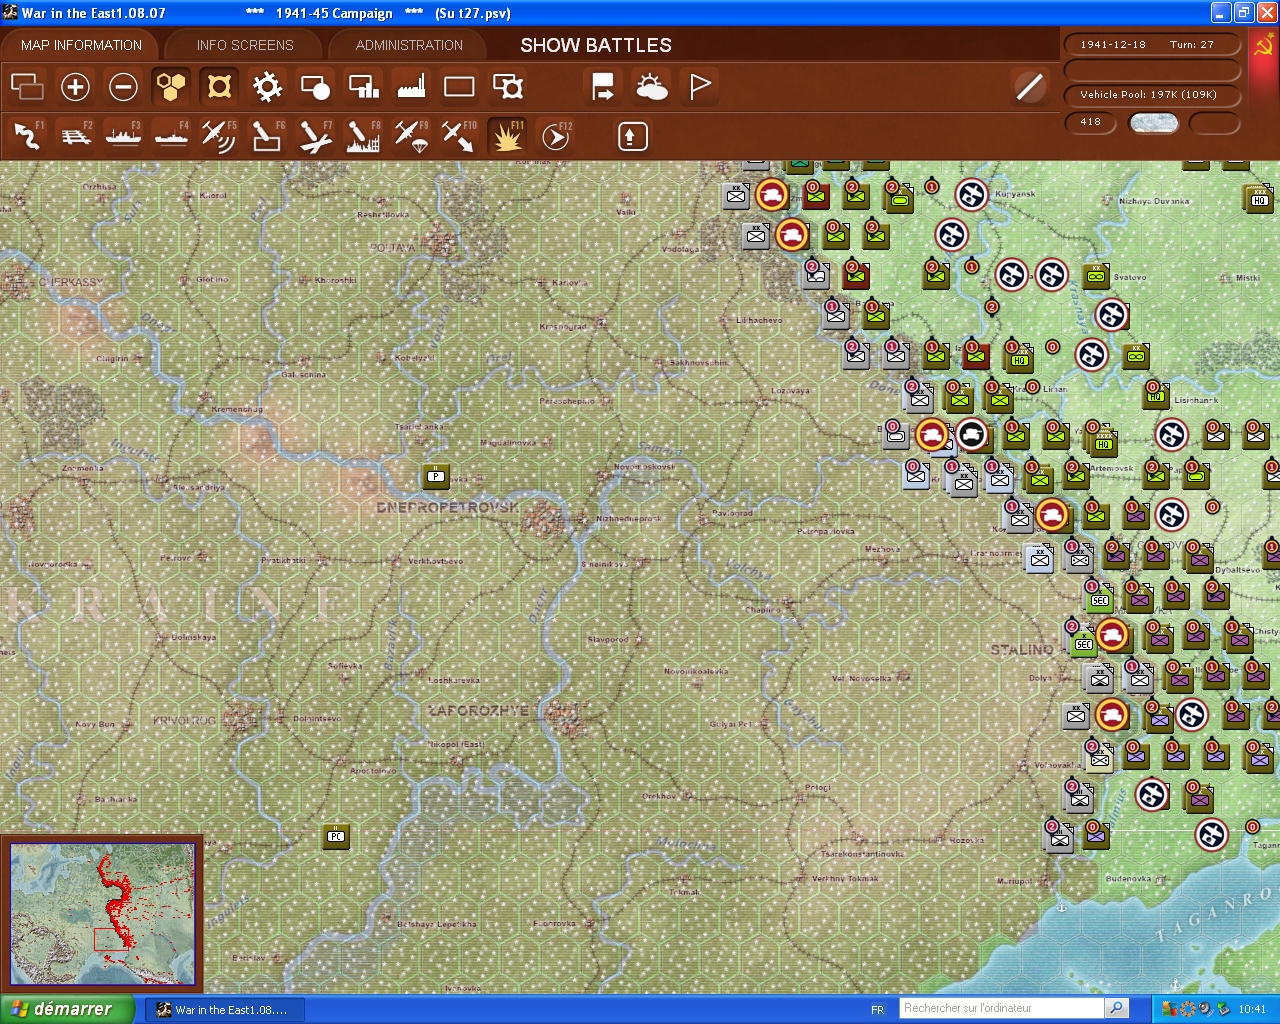Select Air transfer mode (F10 icon)

coord(459,136)
